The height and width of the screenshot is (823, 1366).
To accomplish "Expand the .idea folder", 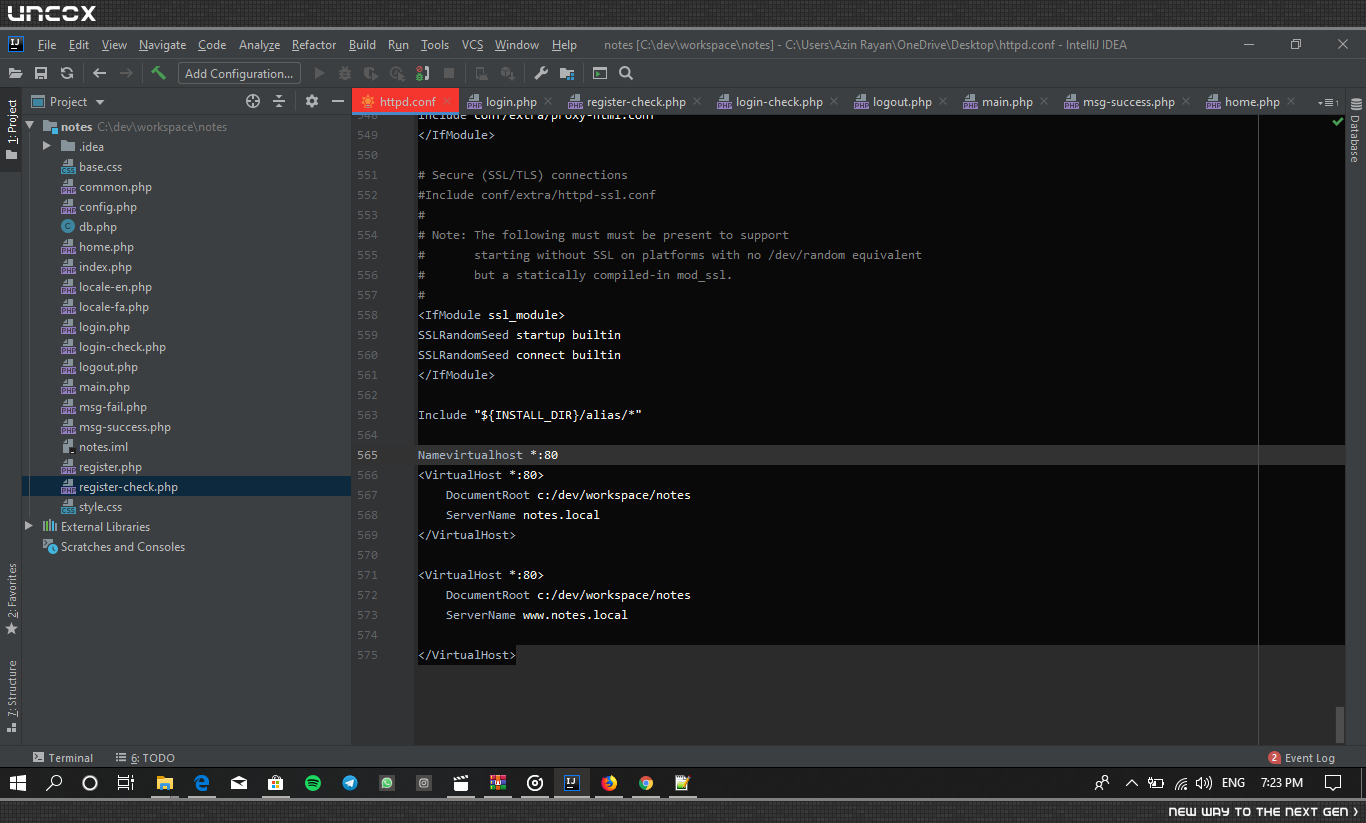I will click(47, 147).
